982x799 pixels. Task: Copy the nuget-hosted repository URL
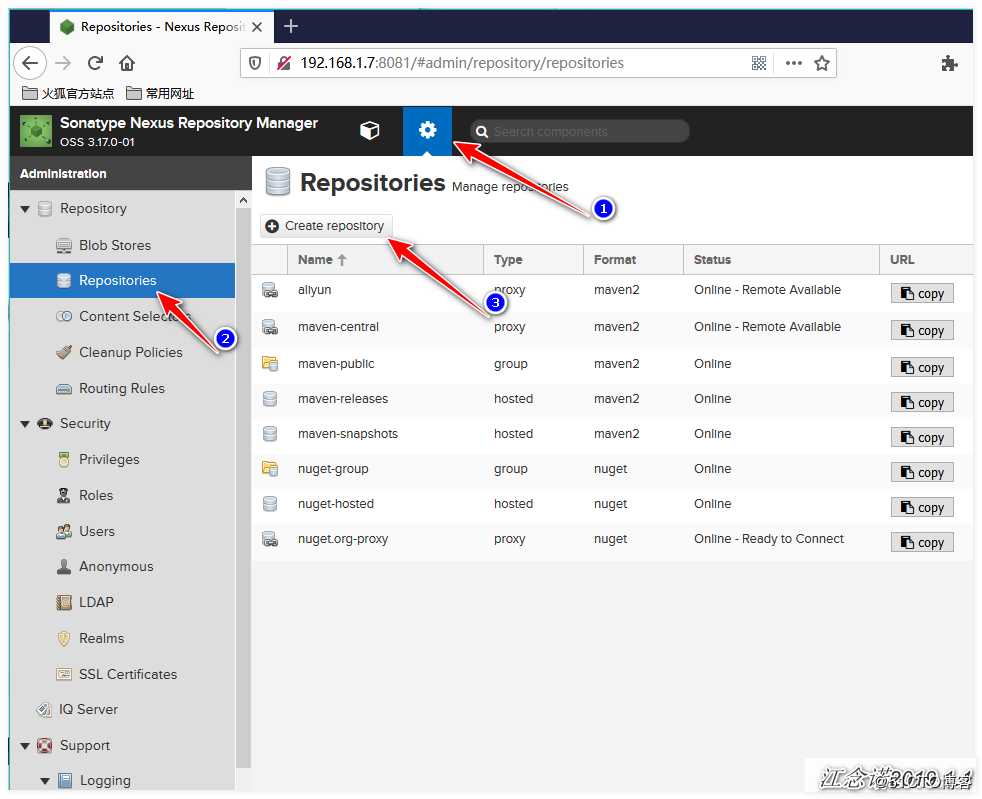pyautogui.click(x=922, y=507)
